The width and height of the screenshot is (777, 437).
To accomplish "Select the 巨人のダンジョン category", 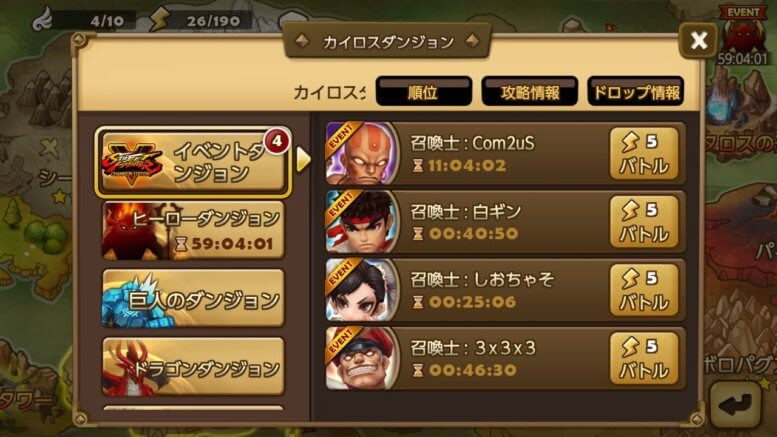I will click(x=193, y=299).
